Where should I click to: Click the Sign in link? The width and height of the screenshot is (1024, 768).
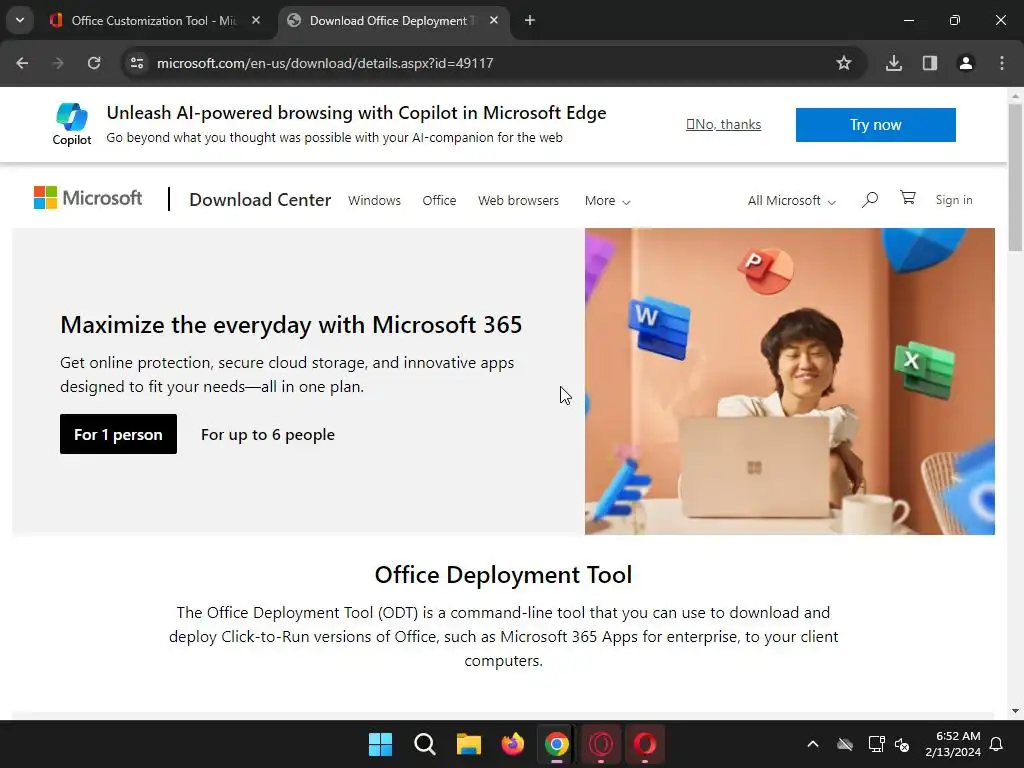(953, 200)
